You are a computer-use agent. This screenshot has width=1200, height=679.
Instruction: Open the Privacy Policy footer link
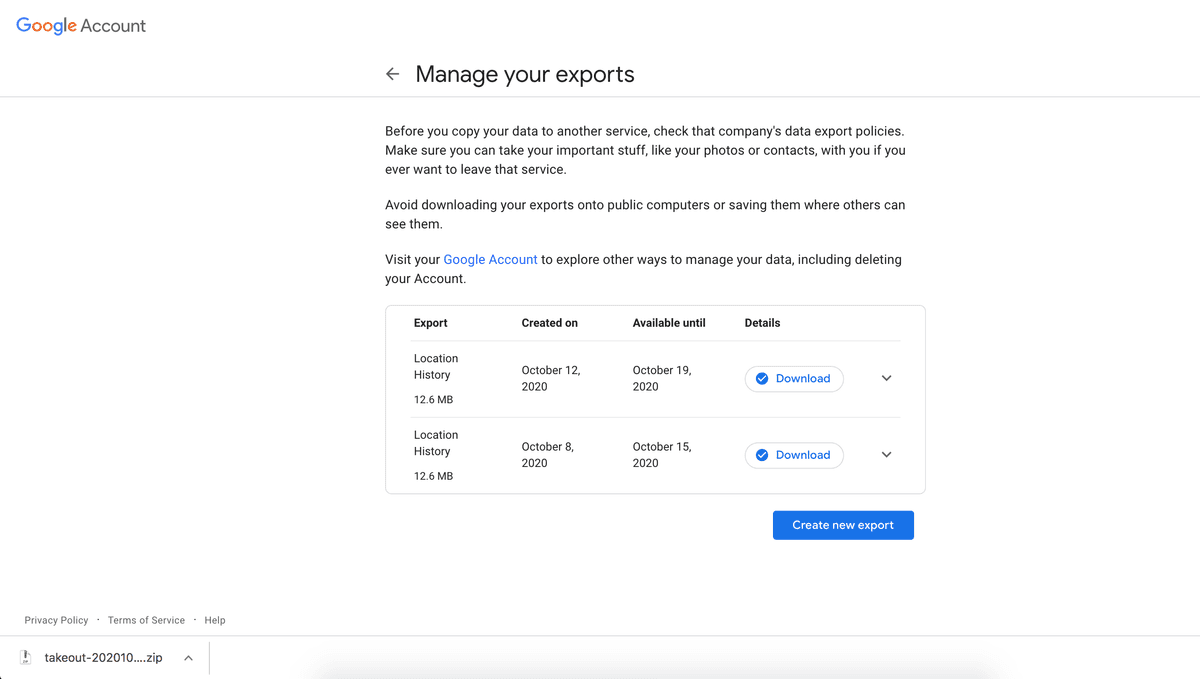tap(56, 620)
